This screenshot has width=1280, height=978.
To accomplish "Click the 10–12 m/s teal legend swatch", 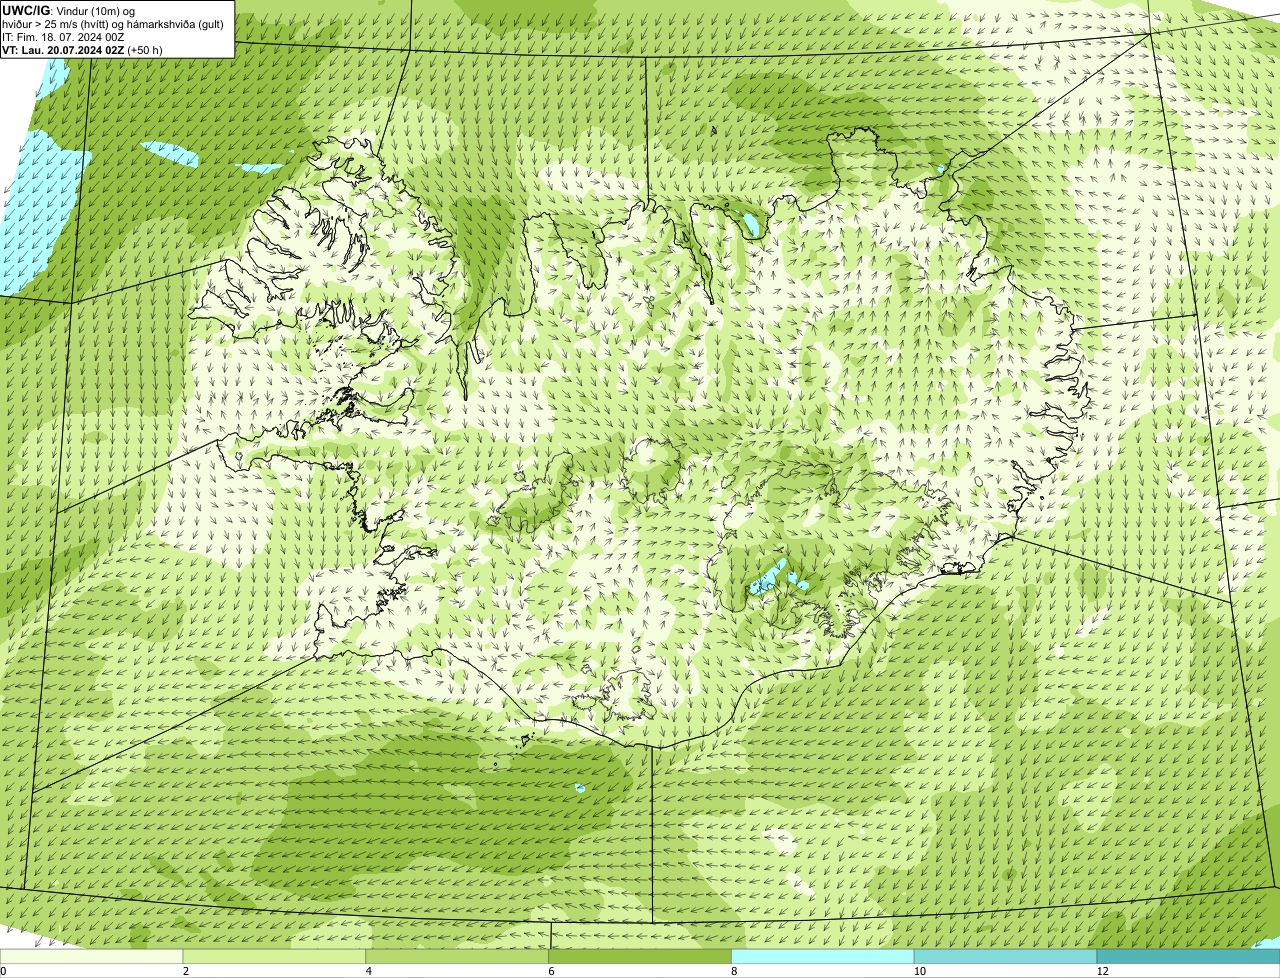I will pos(1005,957).
